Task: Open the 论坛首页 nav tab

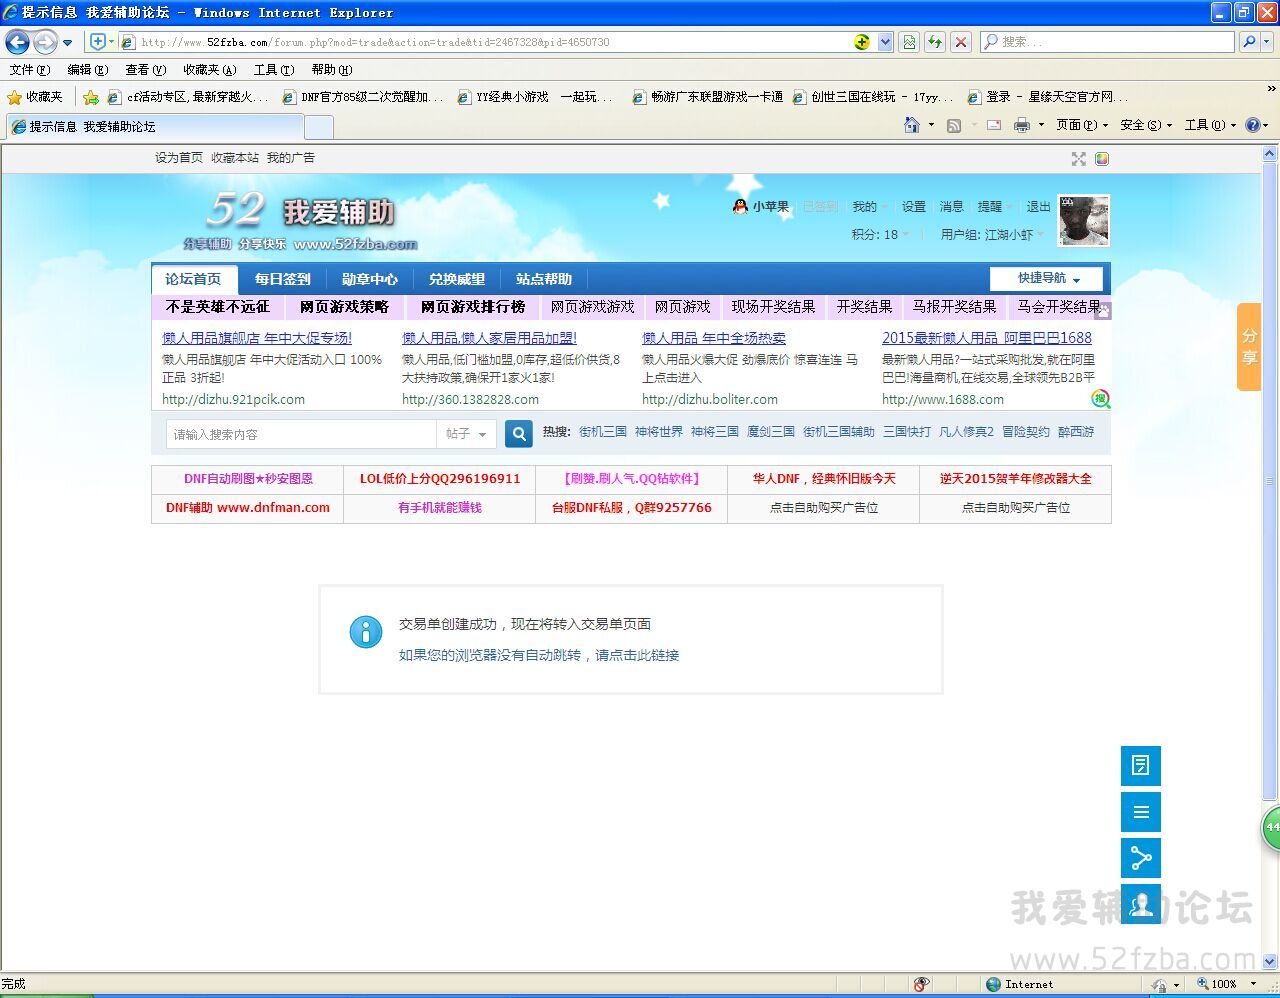Action: click(x=193, y=279)
